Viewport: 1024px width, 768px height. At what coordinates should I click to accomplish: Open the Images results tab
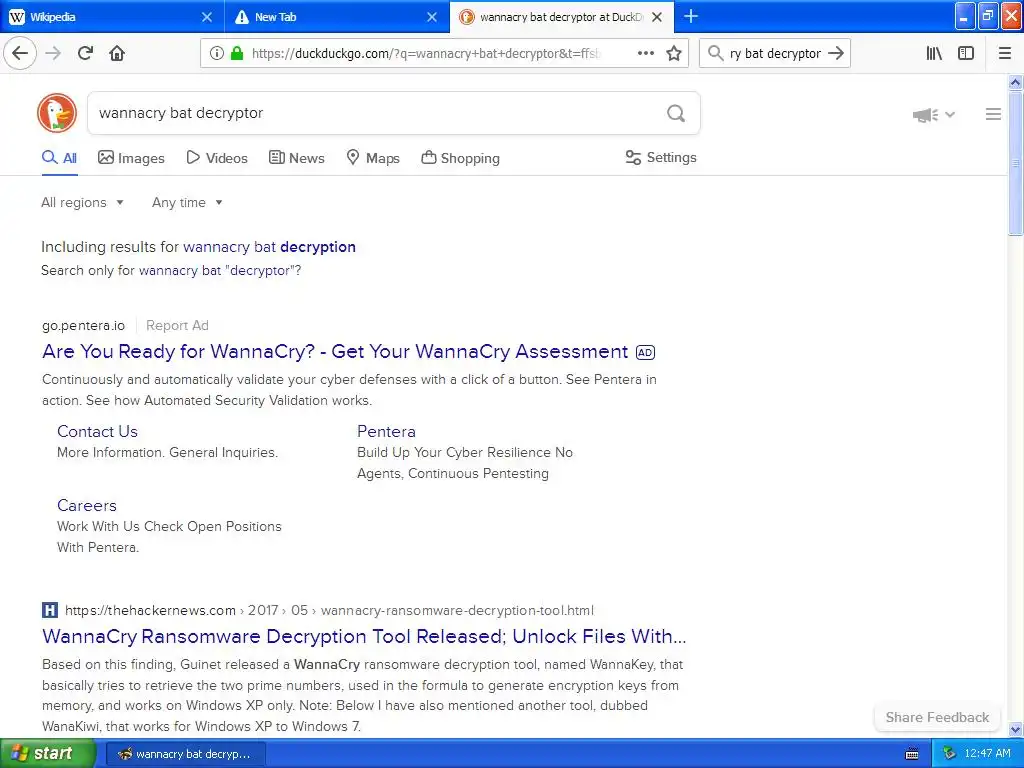[131, 158]
